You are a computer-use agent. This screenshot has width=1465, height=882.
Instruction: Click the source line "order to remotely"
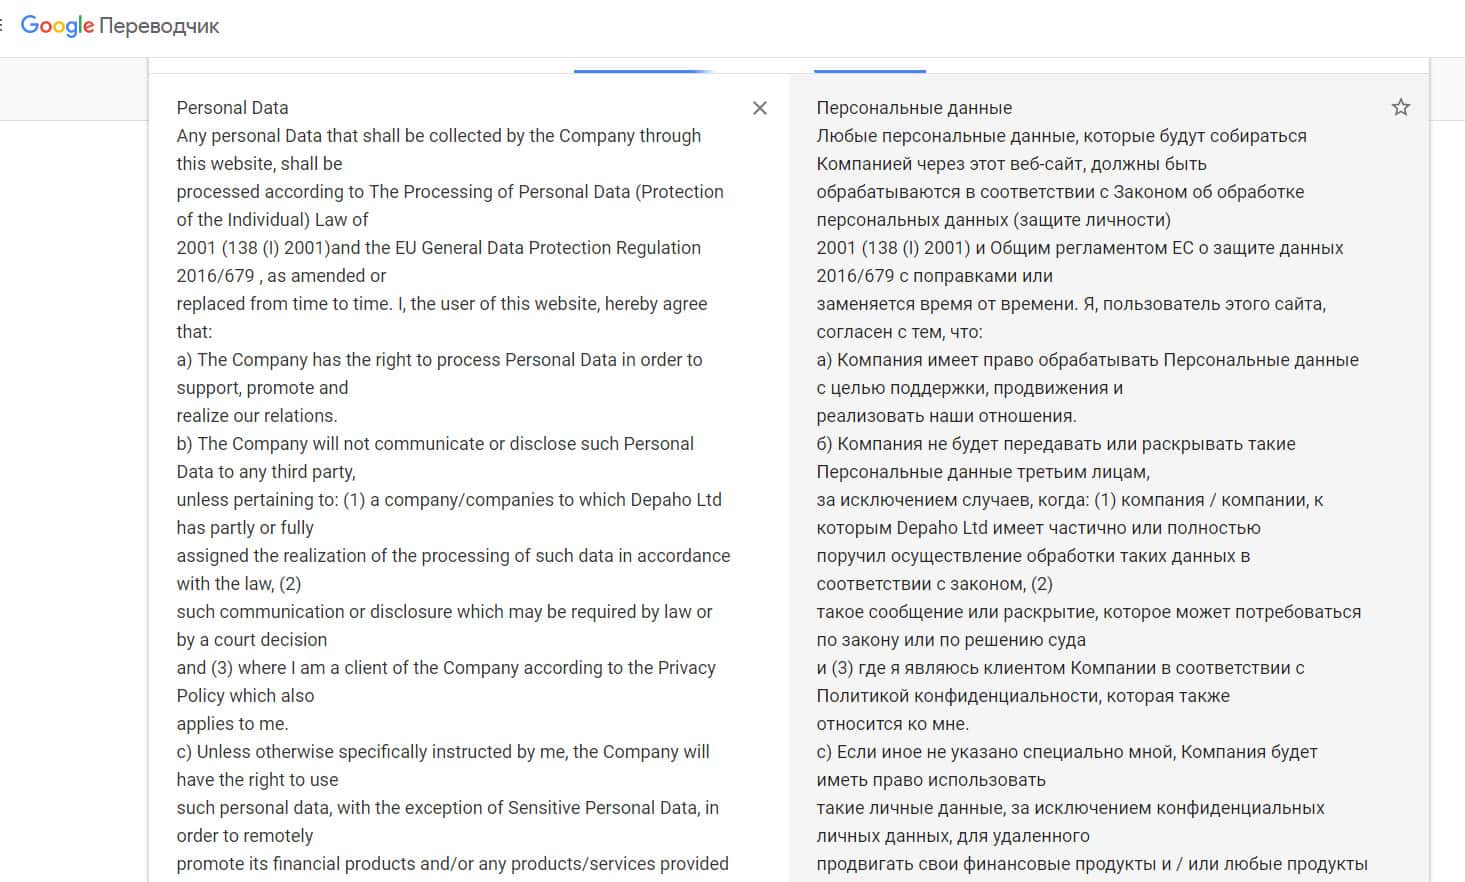pos(245,836)
